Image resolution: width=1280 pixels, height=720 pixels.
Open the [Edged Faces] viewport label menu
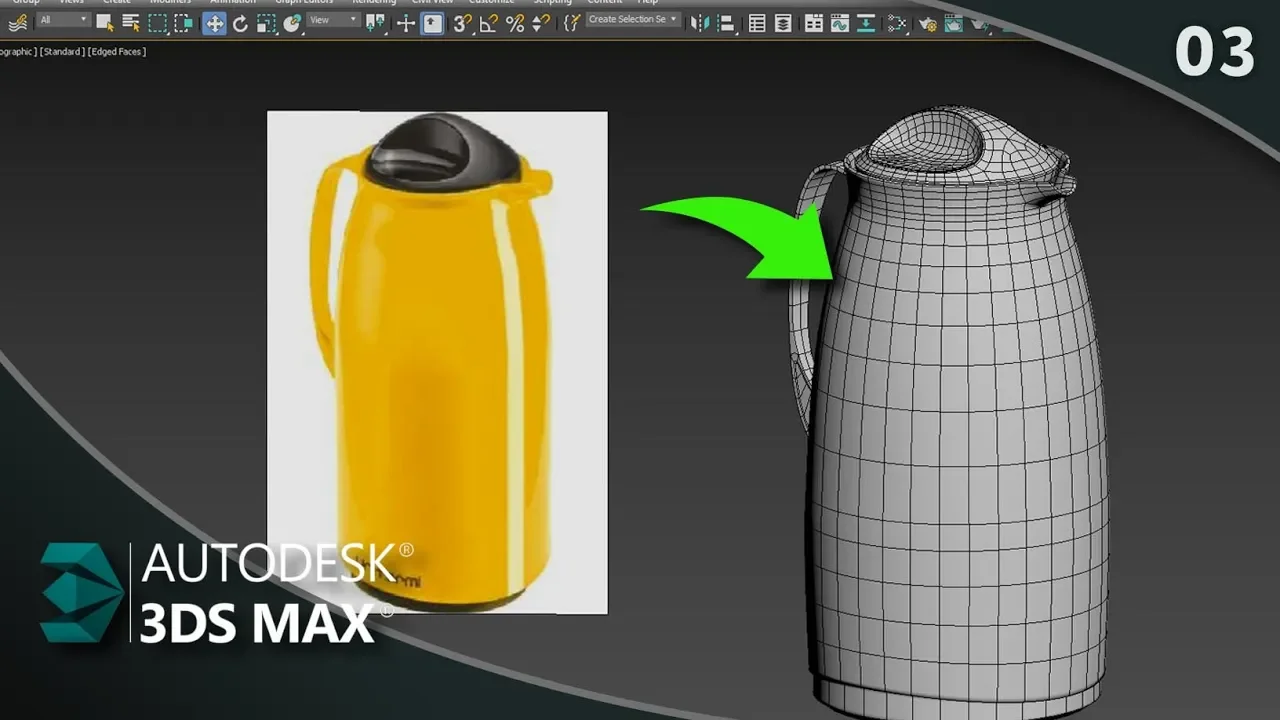pos(118,52)
